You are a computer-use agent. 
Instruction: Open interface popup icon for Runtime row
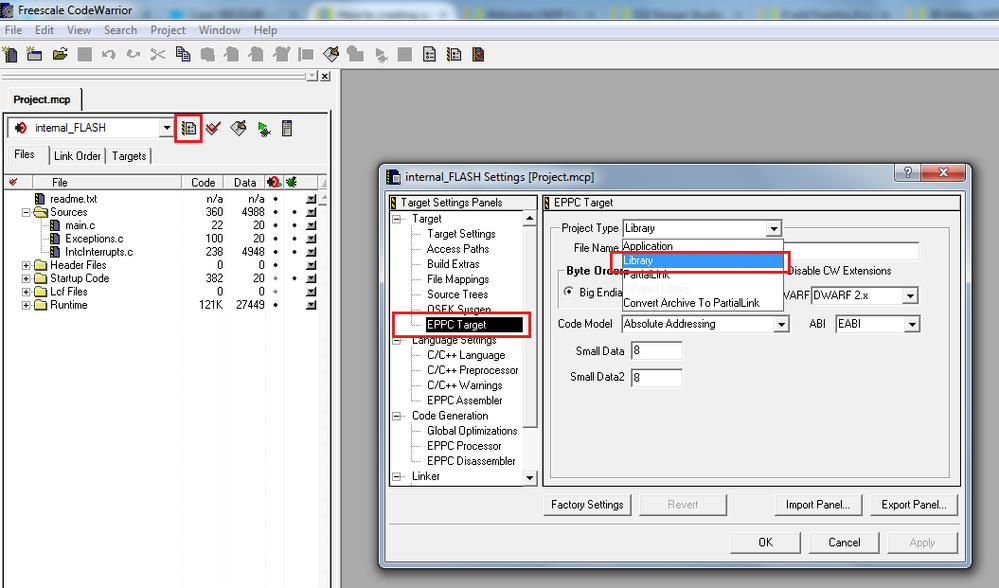click(x=311, y=305)
